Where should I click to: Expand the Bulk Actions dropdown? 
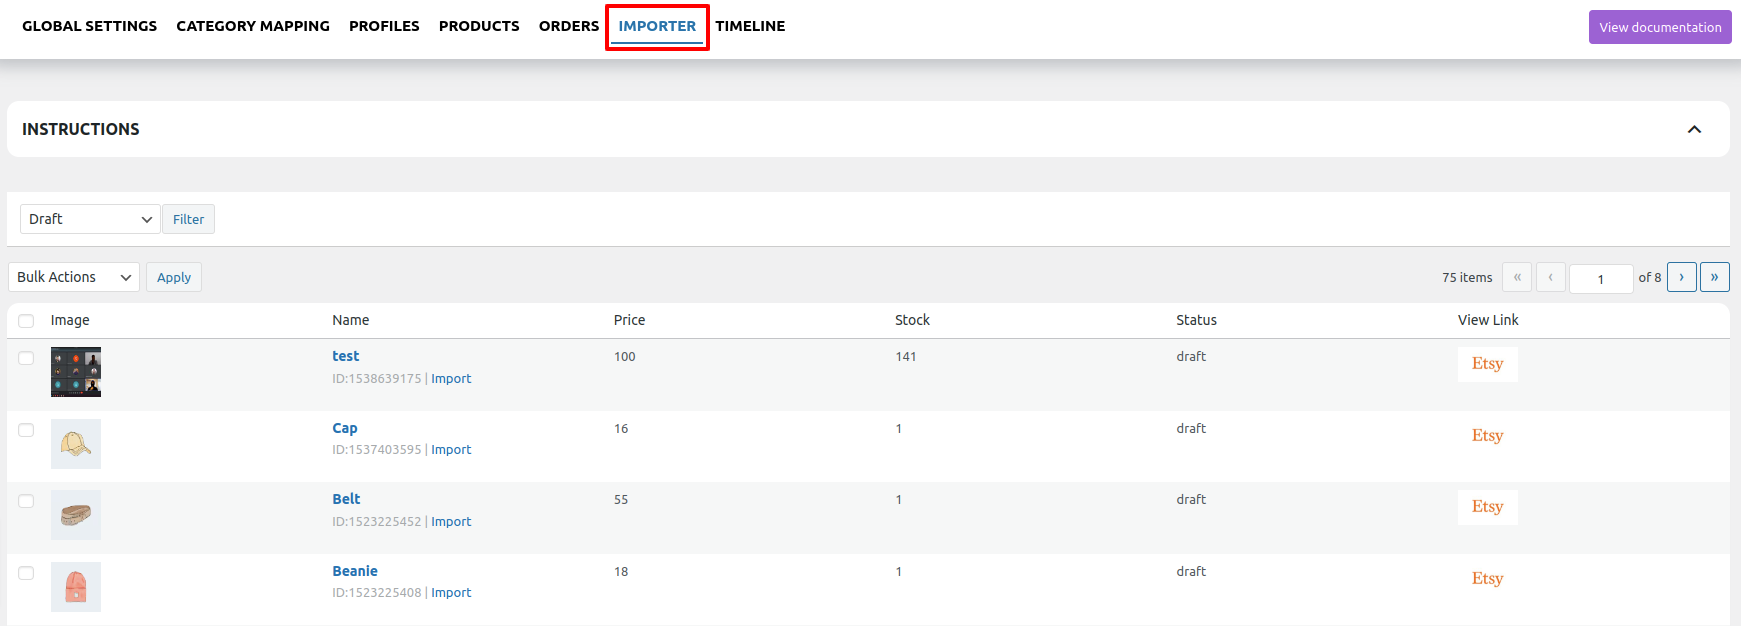(x=74, y=277)
